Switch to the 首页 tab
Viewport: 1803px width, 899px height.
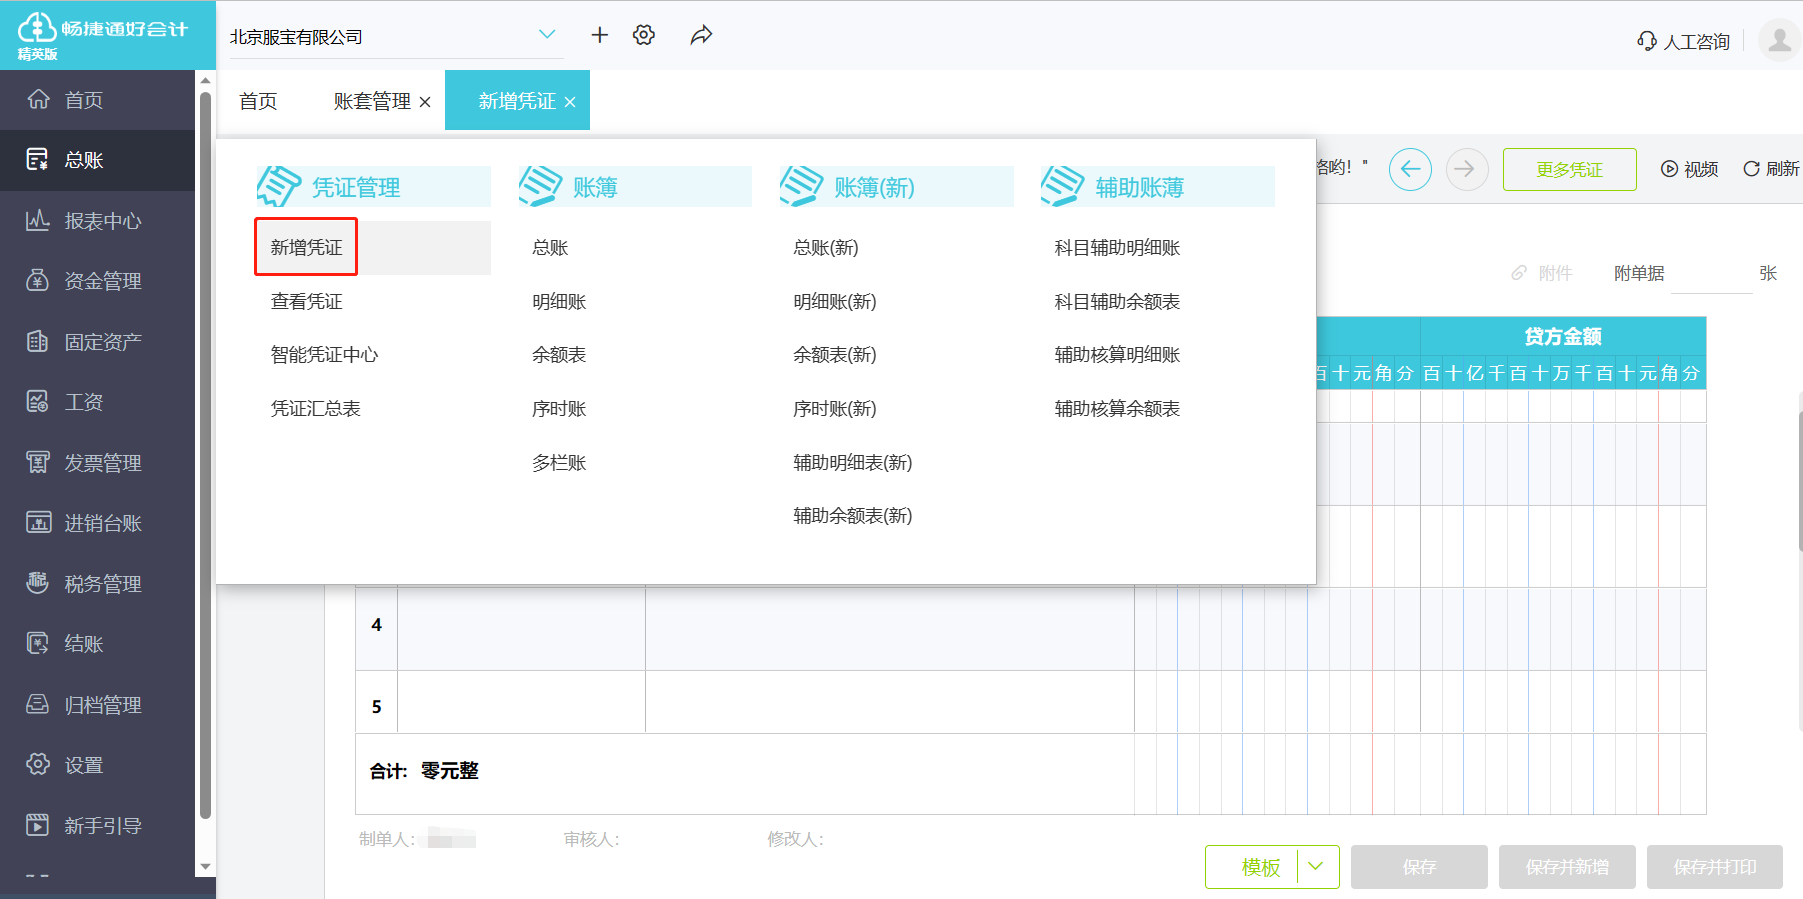point(258,101)
